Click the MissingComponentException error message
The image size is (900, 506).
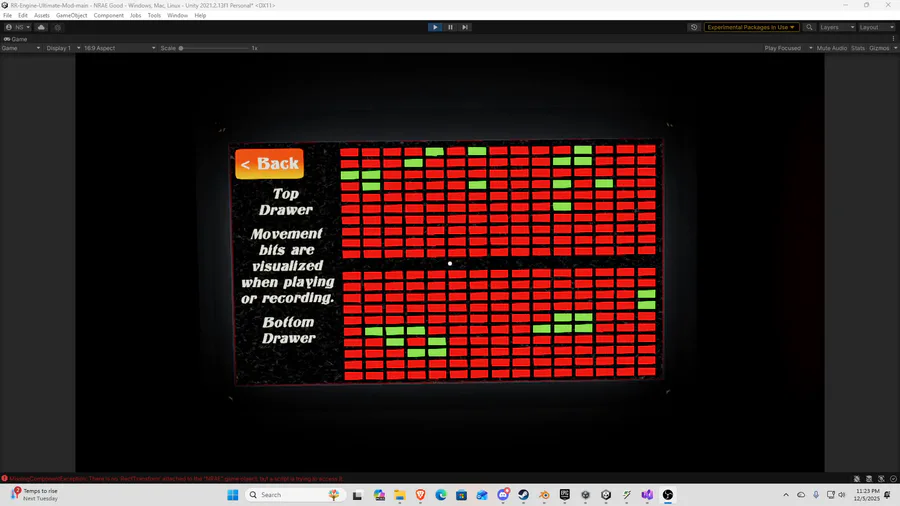tap(176, 478)
